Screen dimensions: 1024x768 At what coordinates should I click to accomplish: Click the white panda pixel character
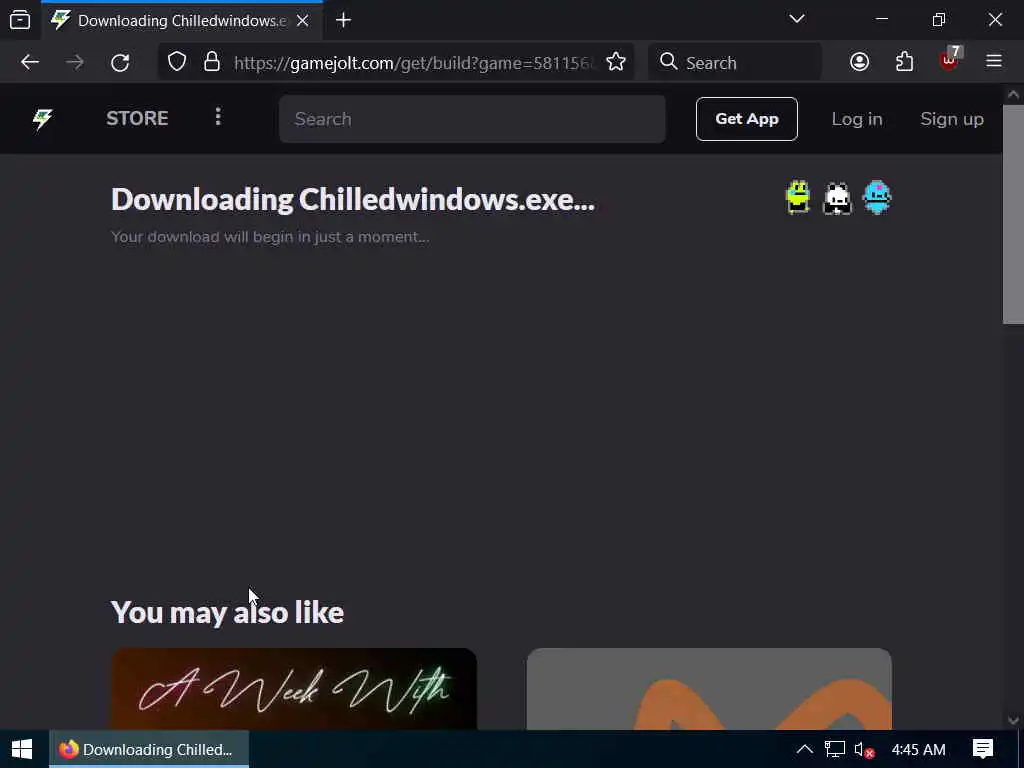coord(837,198)
